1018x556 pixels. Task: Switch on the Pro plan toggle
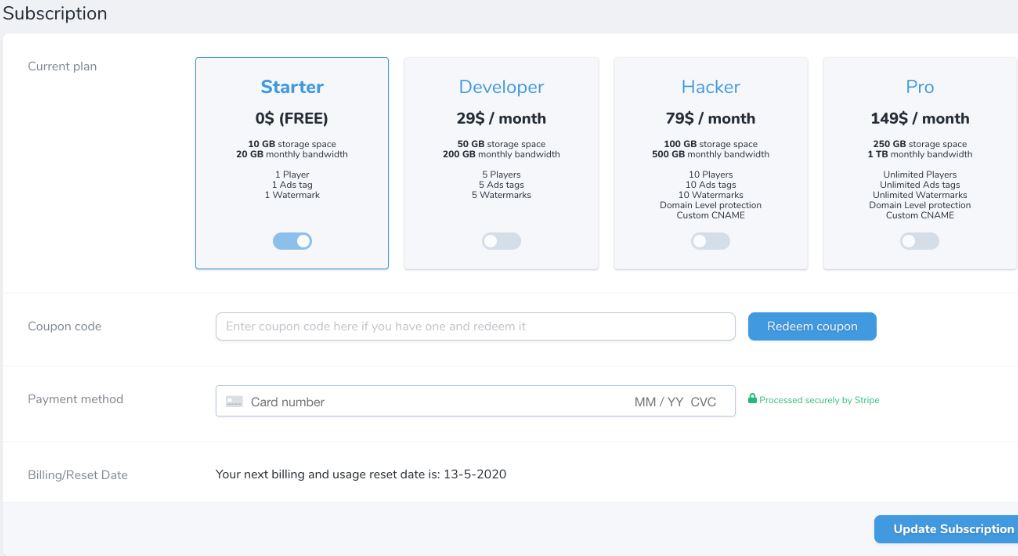(x=919, y=241)
